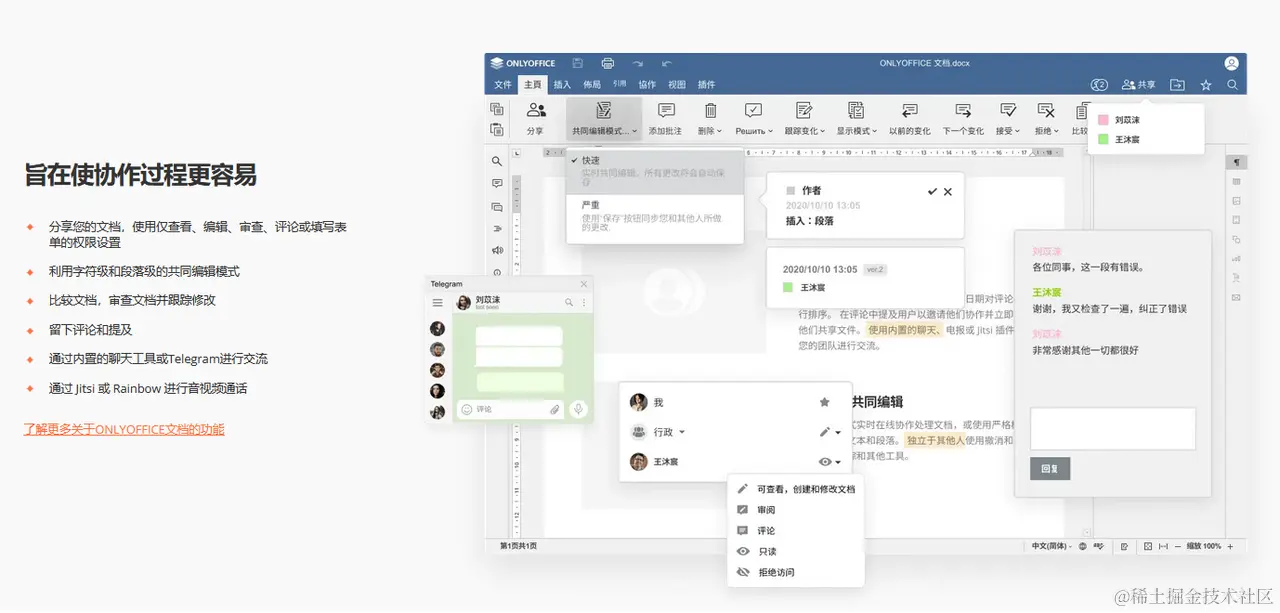Click the co-editing users count icon
This screenshot has width=1280, height=613.
tap(1099, 85)
